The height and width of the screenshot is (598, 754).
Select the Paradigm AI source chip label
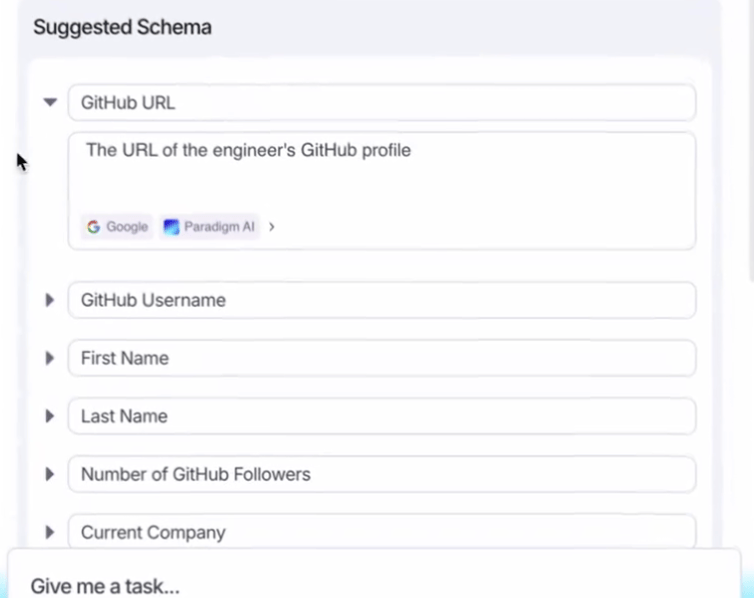(219, 227)
